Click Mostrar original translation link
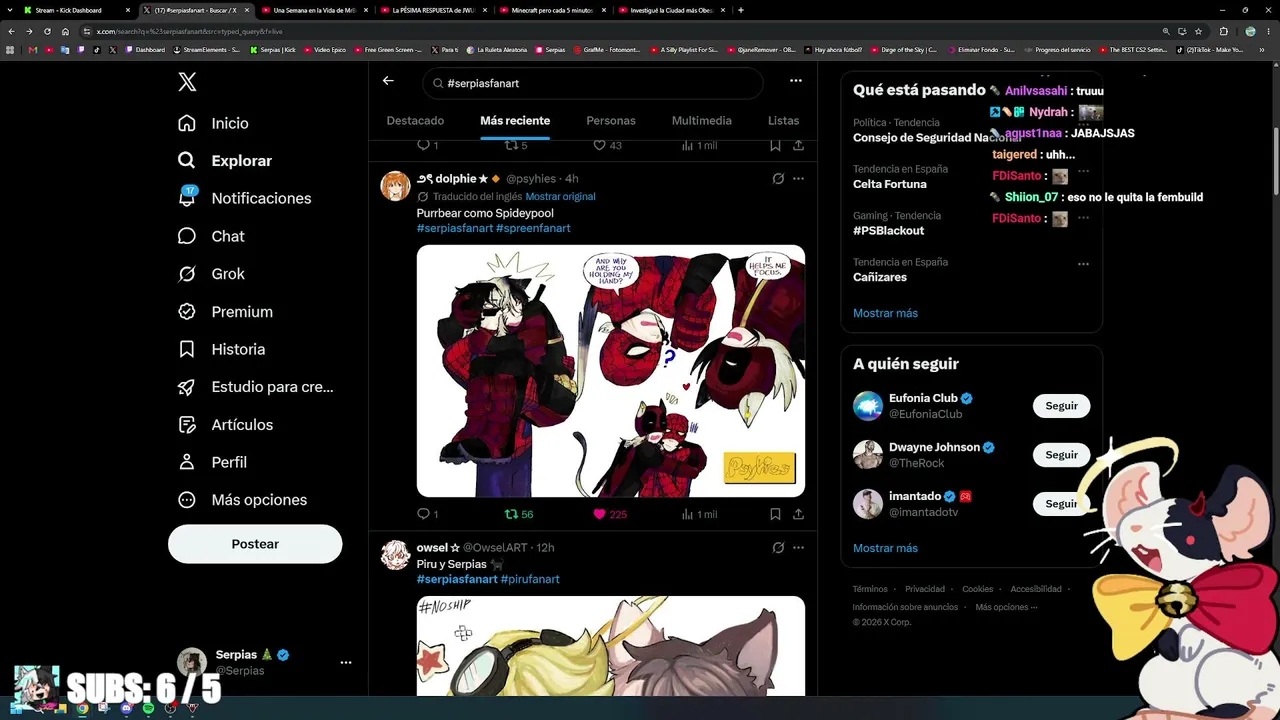 tap(560, 197)
